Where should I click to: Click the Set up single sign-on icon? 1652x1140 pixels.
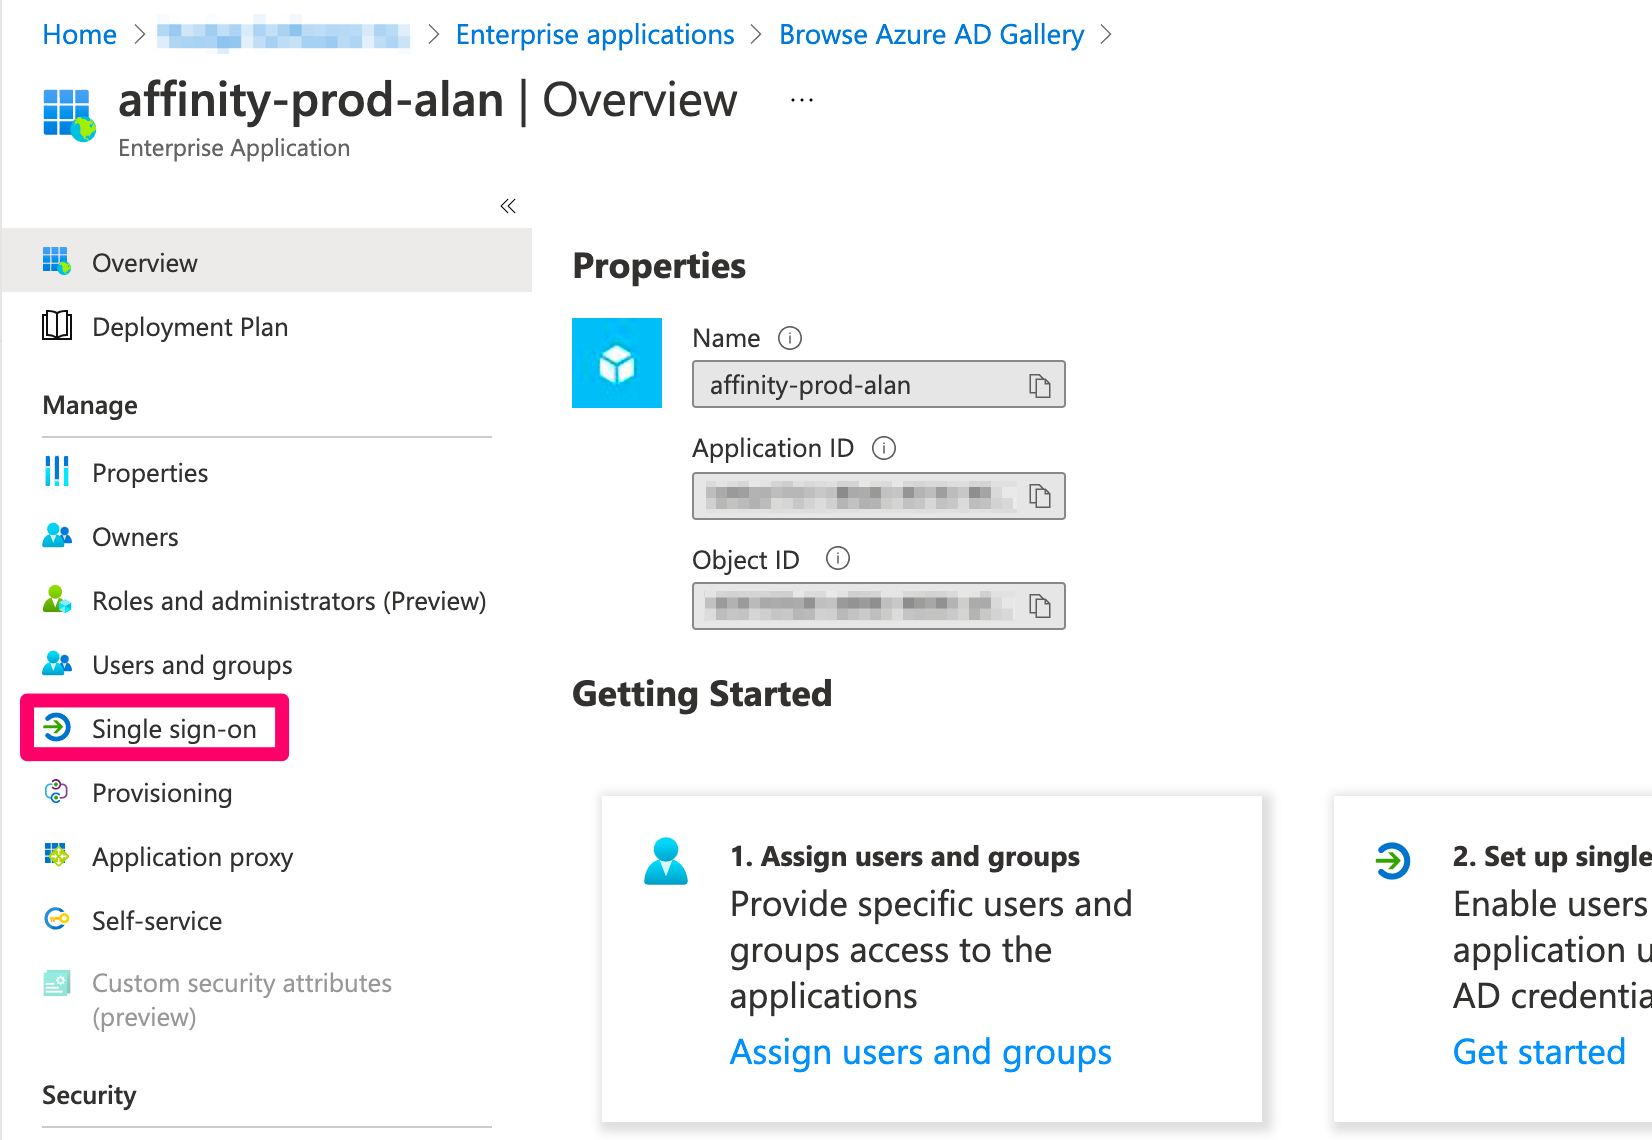(x=1392, y=860)
